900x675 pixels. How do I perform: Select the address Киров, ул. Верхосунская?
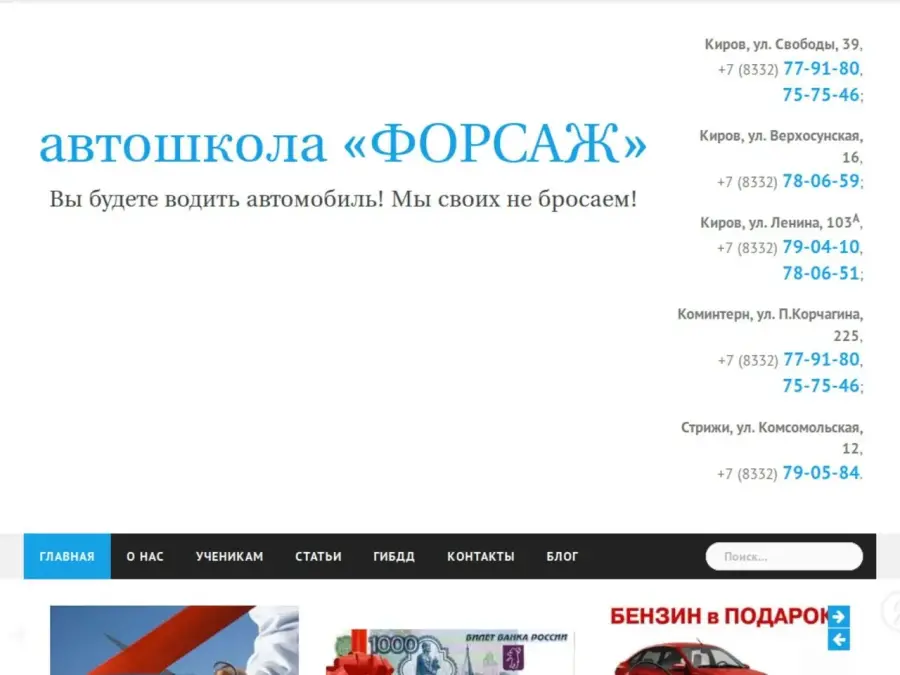pyautogui.click(x=781, y=146)
